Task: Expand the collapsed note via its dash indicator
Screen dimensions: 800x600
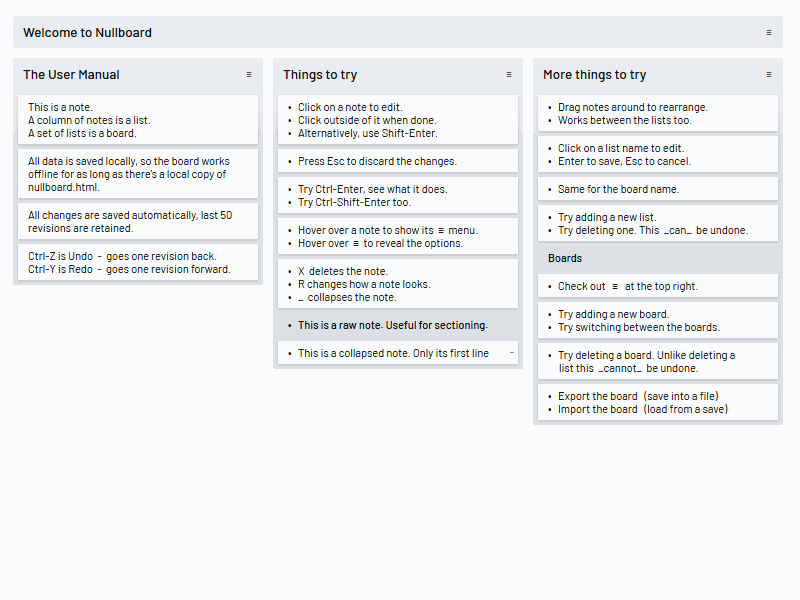Action: (x=510, y=352)
